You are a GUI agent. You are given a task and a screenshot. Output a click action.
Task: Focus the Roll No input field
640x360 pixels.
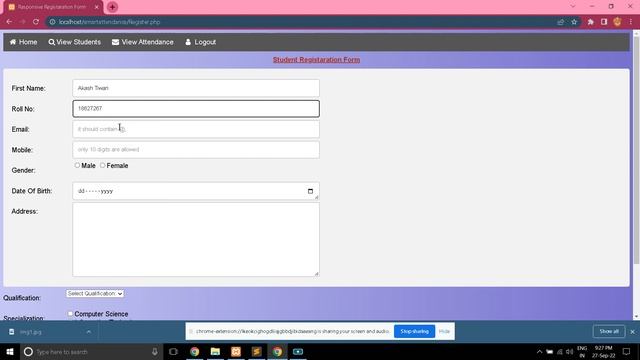(x=196, y=109)
